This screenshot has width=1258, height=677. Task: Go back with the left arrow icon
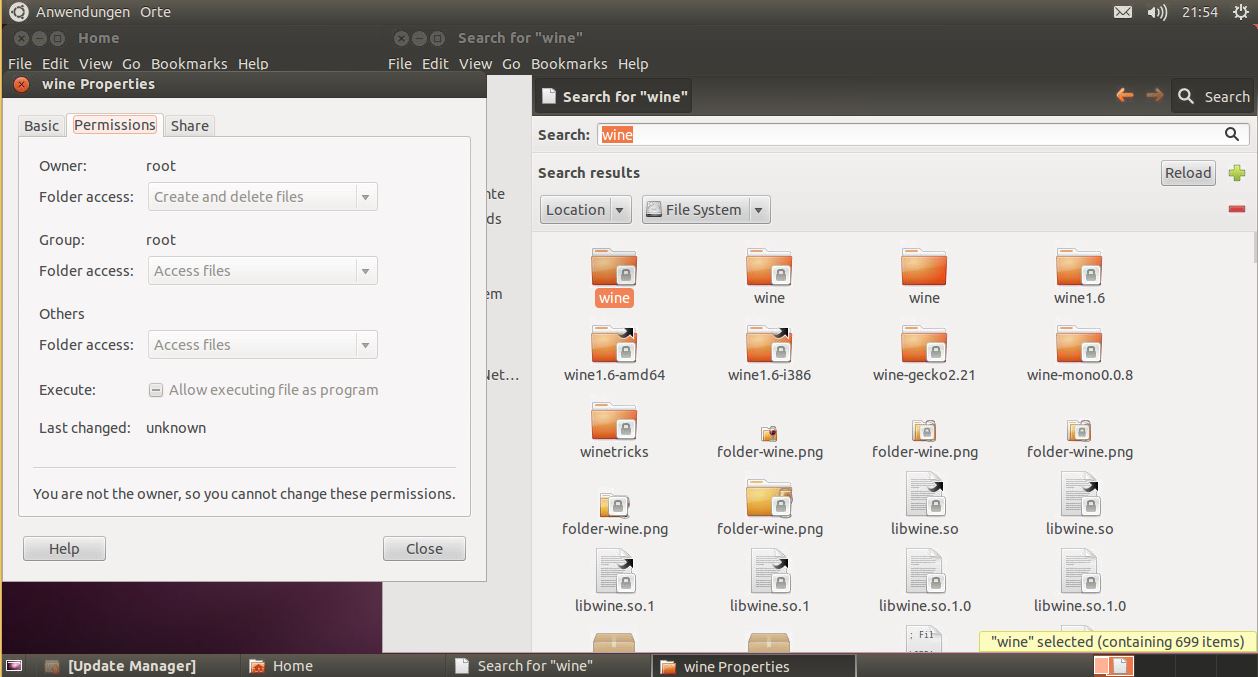[1125, 96]
